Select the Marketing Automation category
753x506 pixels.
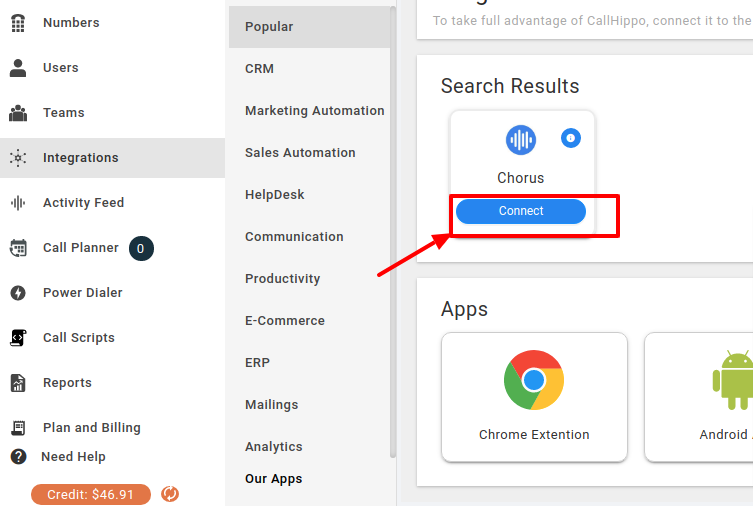tap(315, 111)
